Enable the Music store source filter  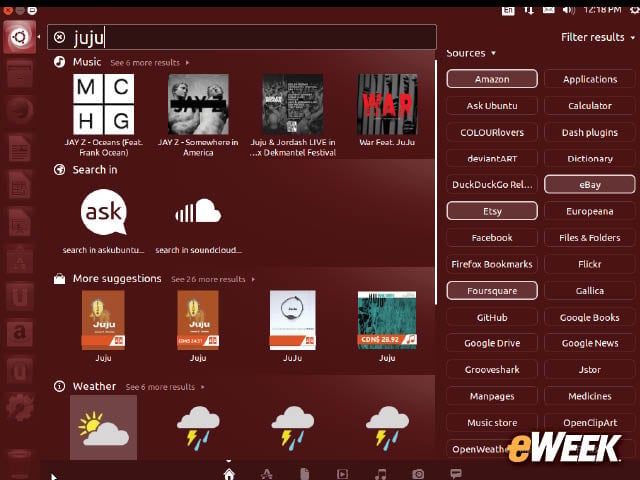tap(492, 422)
